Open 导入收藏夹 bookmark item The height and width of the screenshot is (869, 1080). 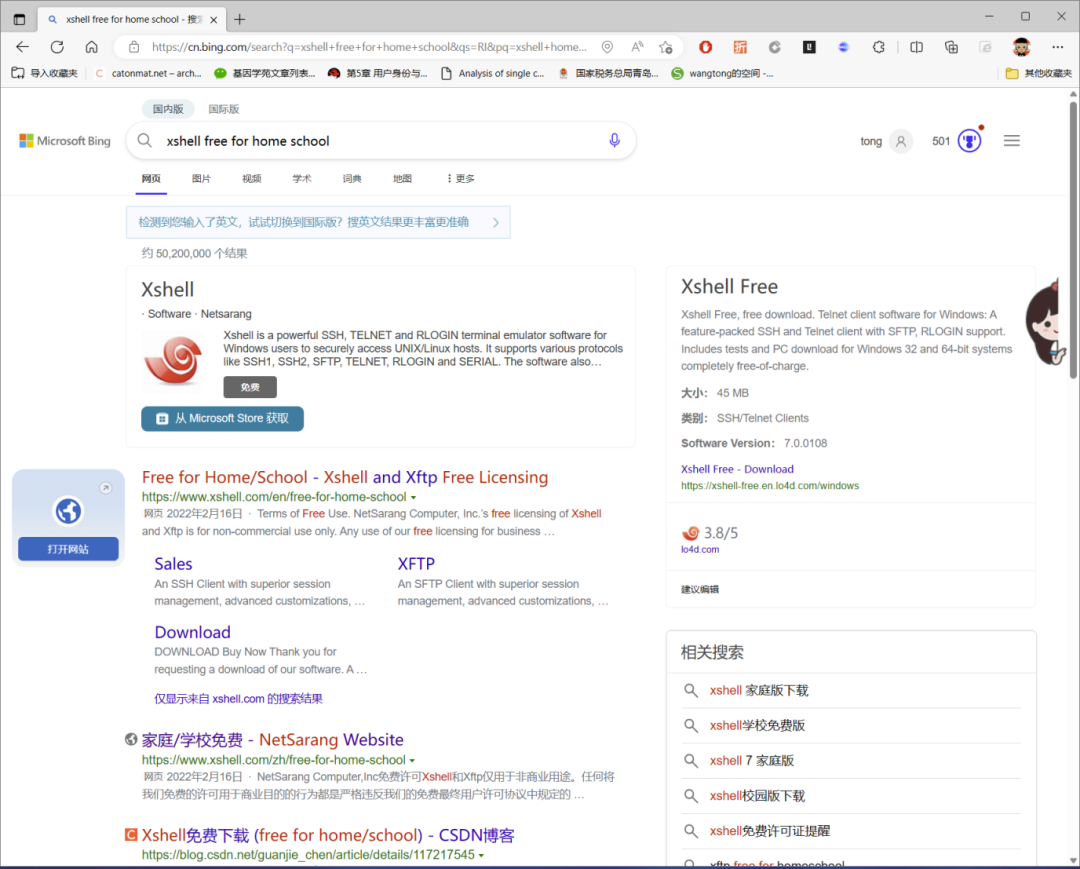click(x=45, y=73)
